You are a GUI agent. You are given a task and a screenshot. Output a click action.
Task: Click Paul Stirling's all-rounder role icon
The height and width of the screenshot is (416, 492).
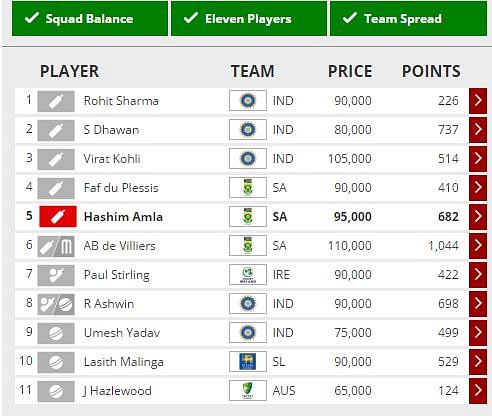(56, 275)
